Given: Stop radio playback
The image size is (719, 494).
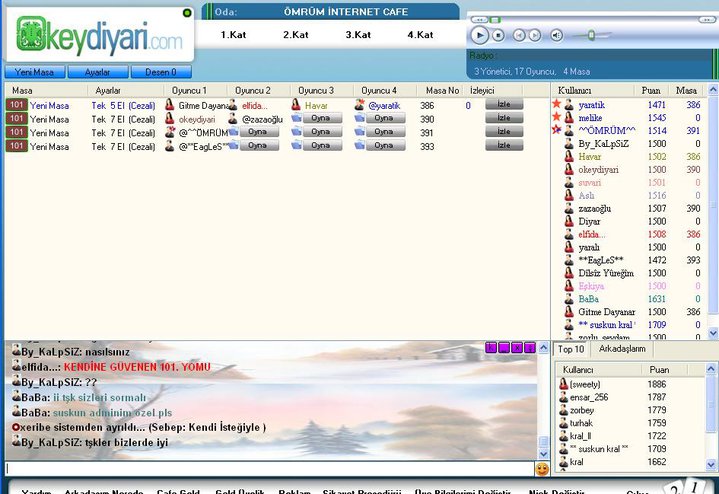Looking at the screenshot, I should 498,35.
